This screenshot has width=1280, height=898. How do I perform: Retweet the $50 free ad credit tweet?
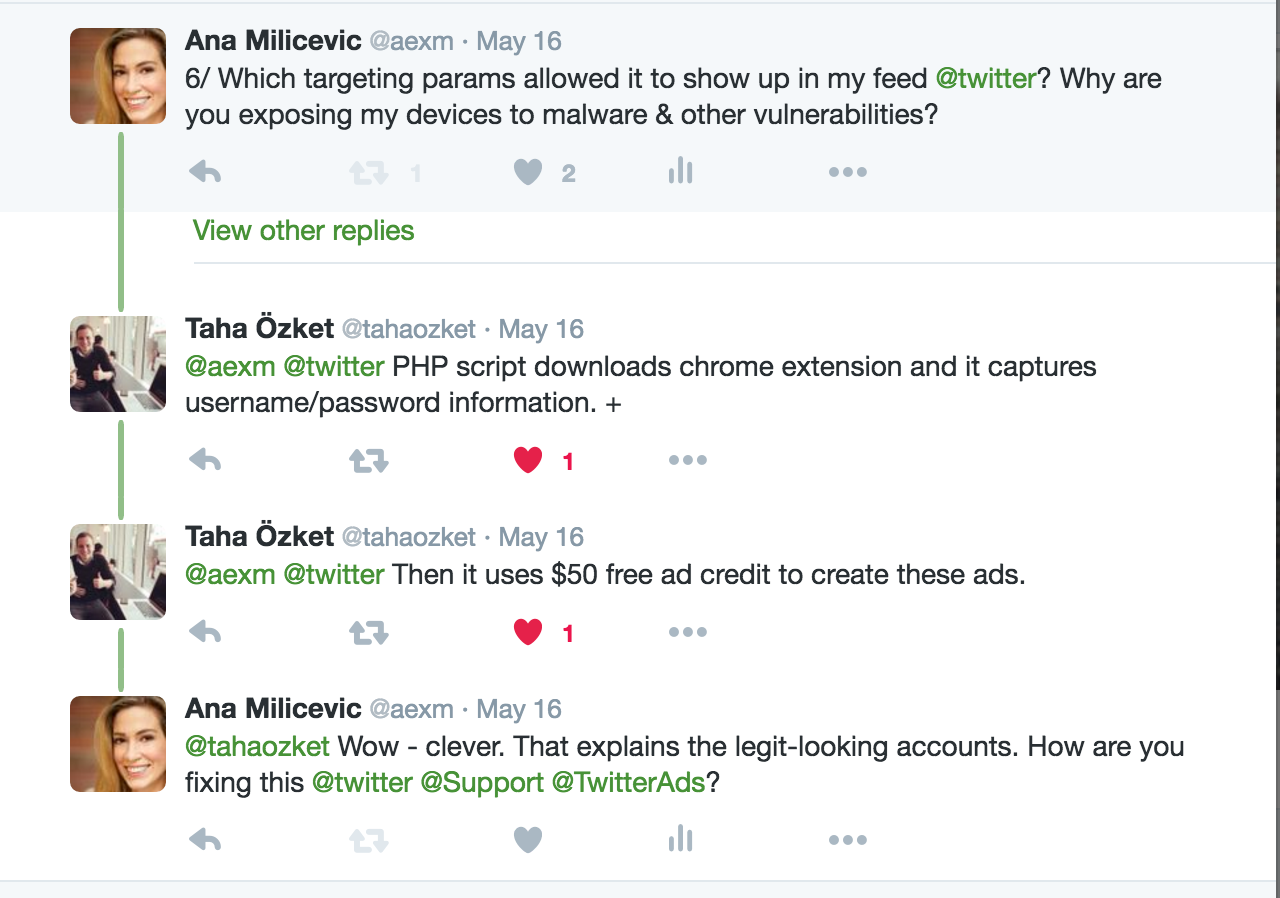[x=369, y=633]
